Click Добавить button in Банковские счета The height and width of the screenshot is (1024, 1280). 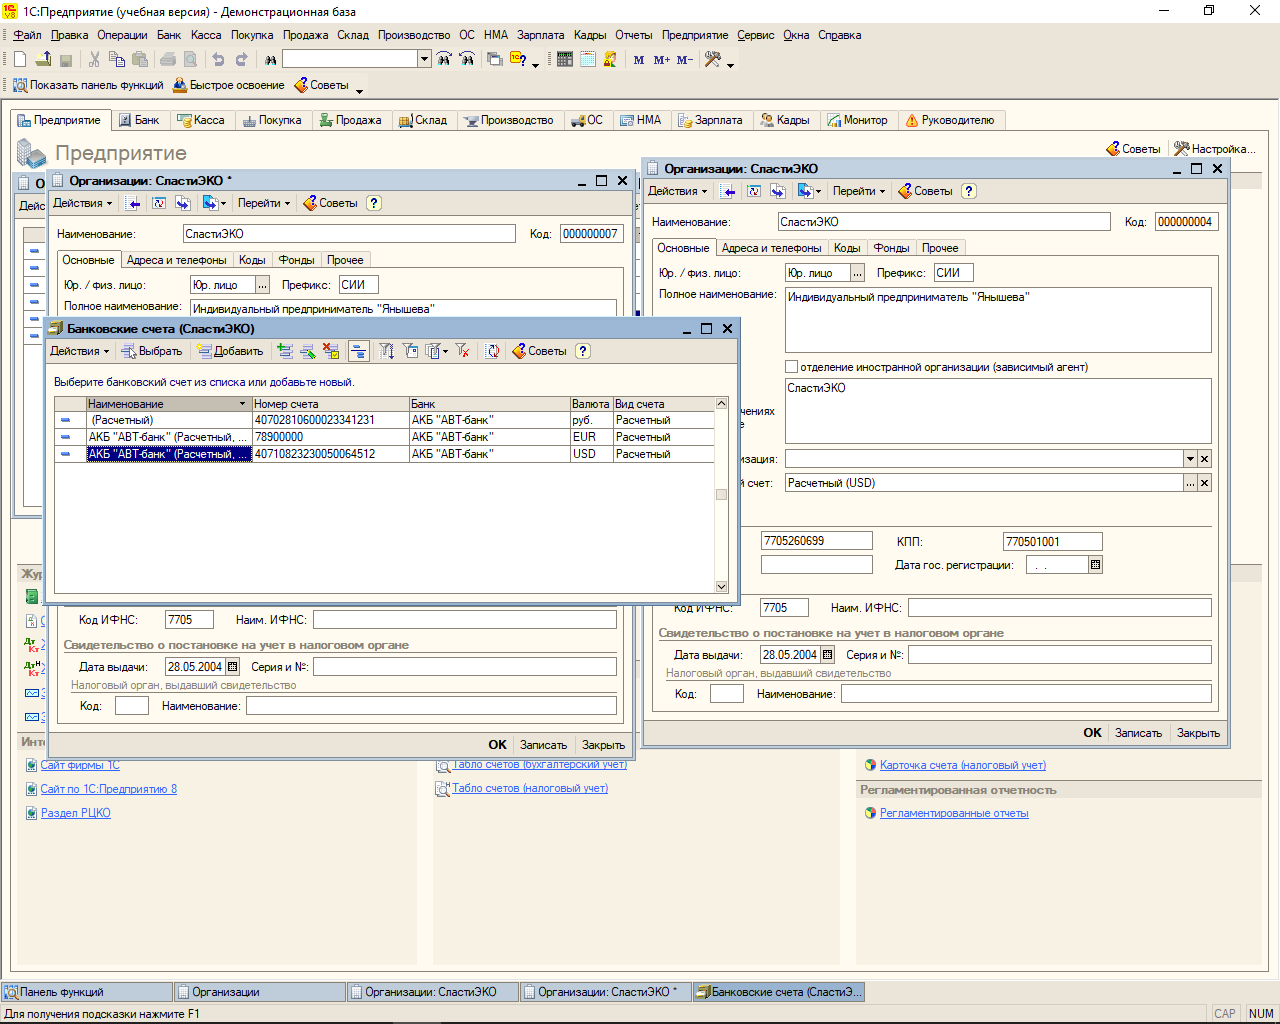coord(230,351)
